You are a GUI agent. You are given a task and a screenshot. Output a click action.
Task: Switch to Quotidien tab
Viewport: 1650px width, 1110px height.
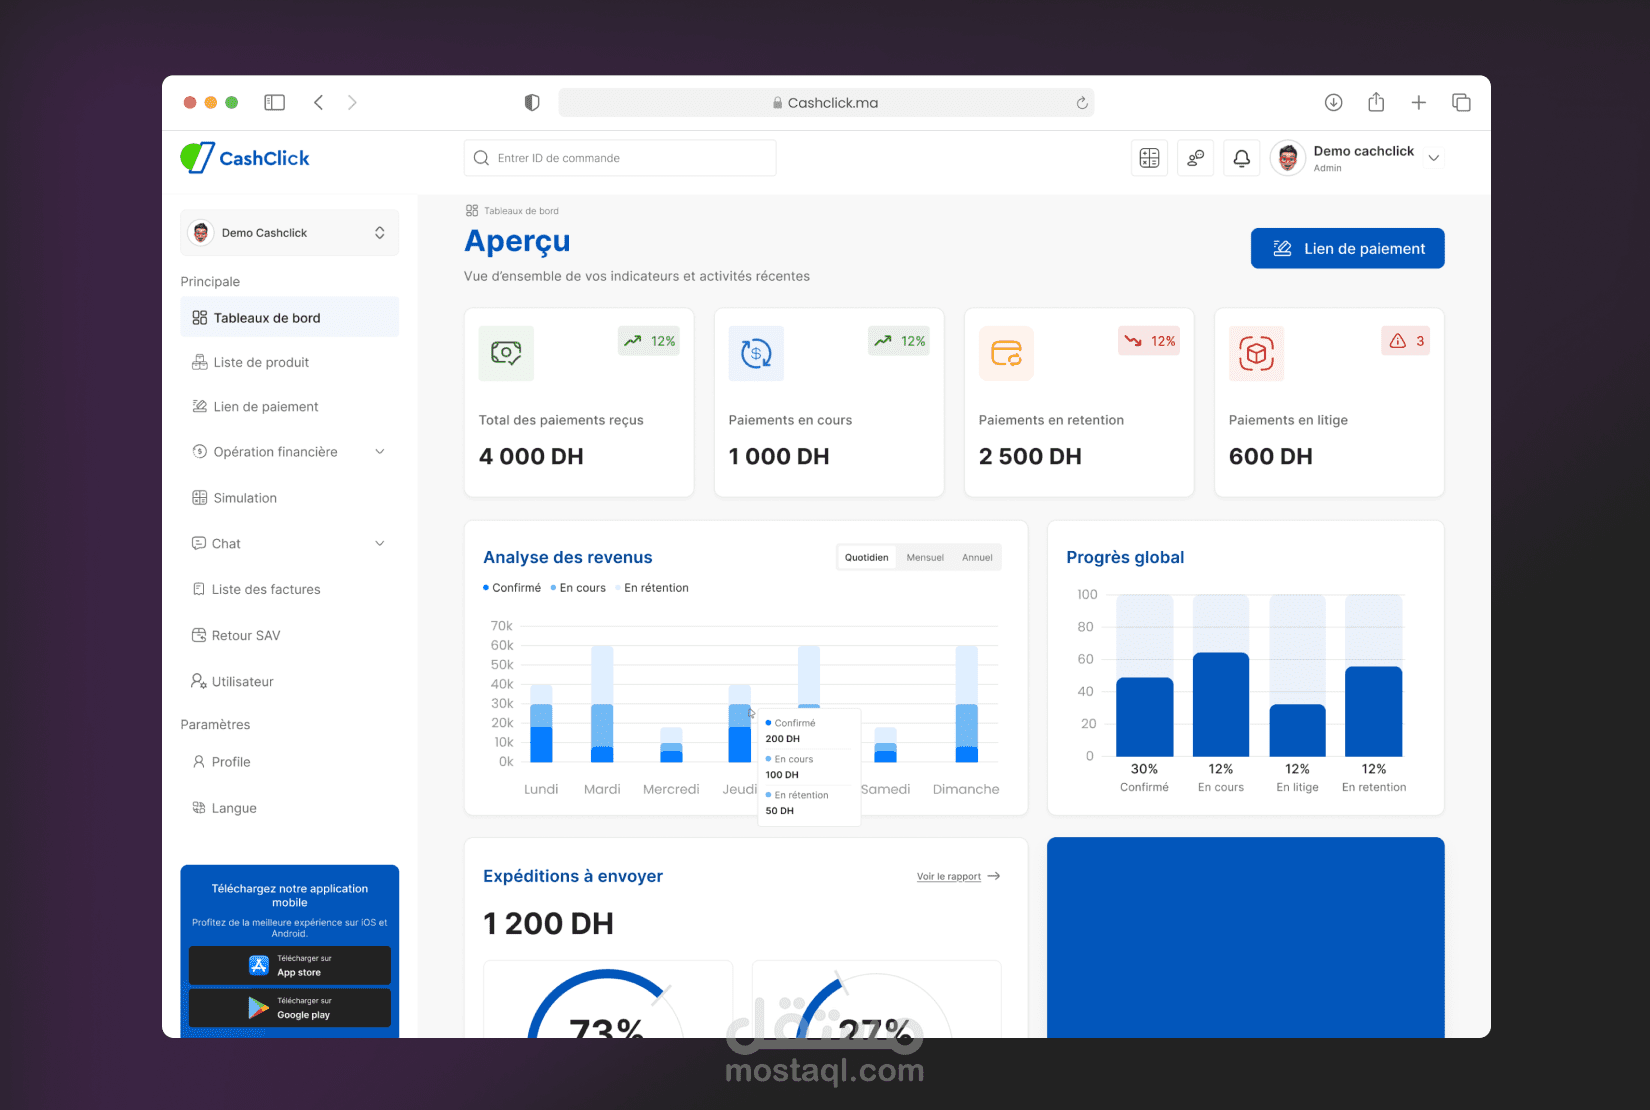click(x=866, y=558)
